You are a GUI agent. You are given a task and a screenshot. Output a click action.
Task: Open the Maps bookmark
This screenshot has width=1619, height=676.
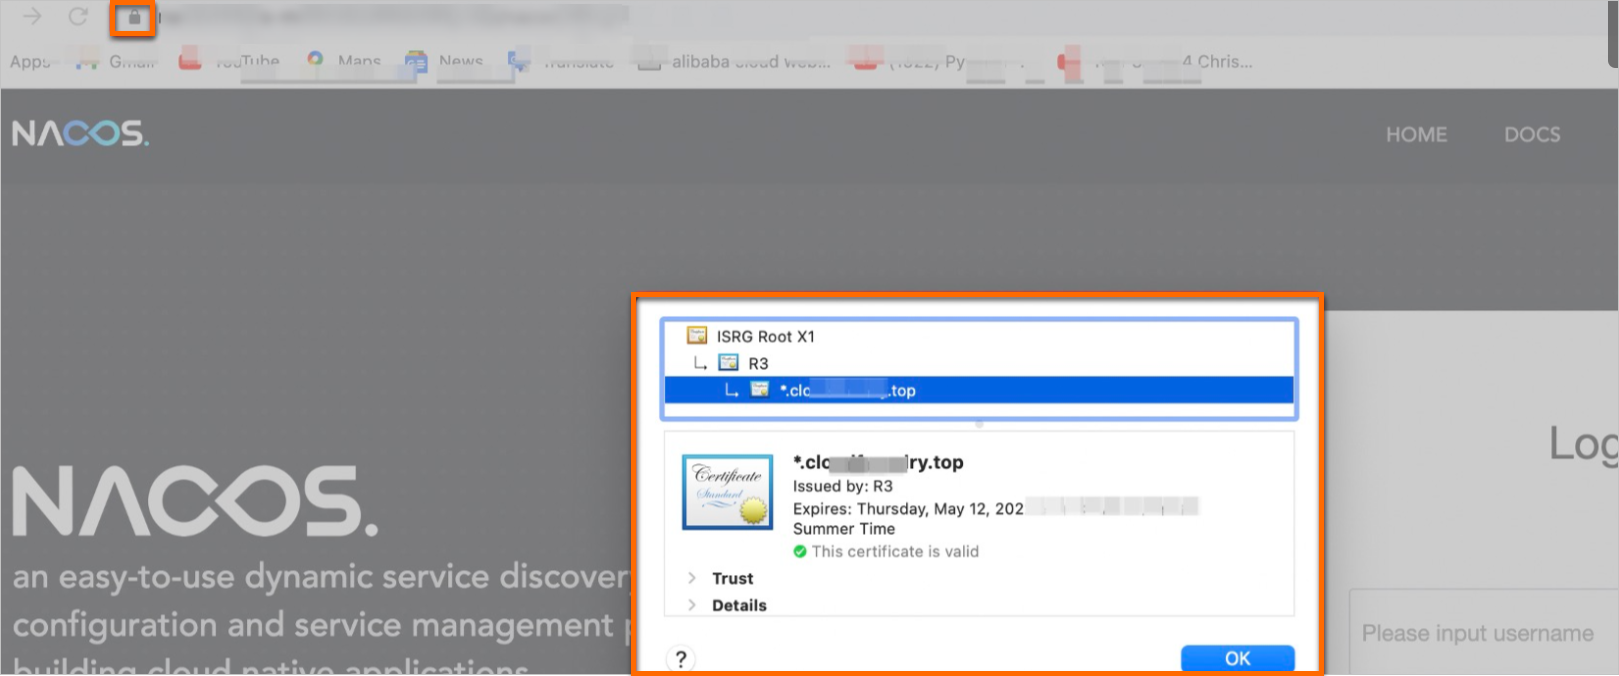pos(344,61)
